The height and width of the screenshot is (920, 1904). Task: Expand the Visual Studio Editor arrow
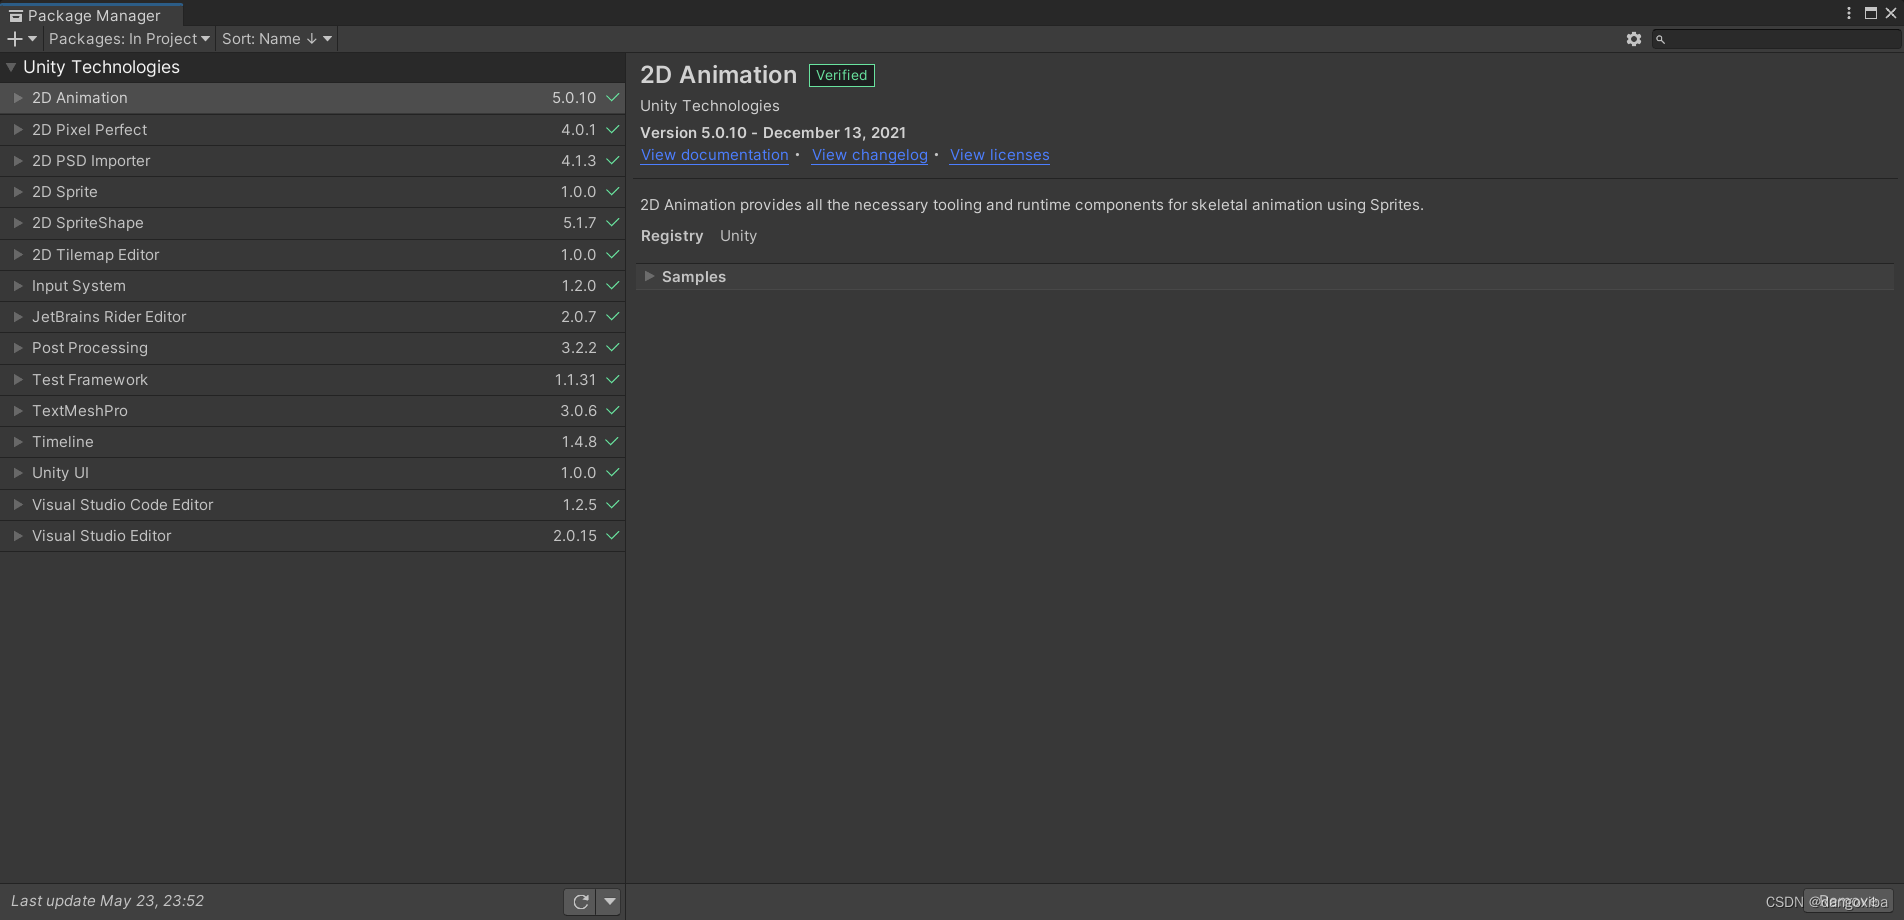point(18,535)
